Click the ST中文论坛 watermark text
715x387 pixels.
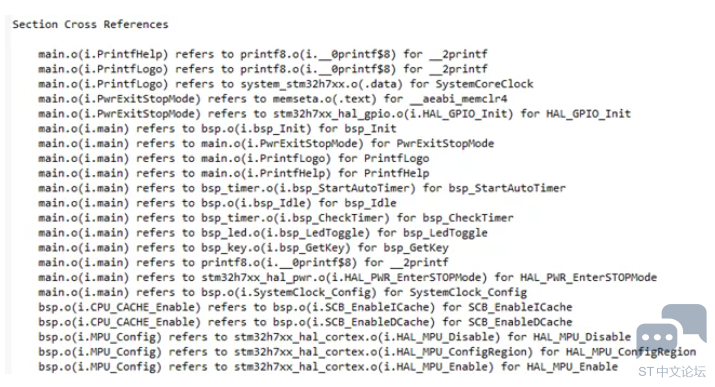tap(671, 372)
